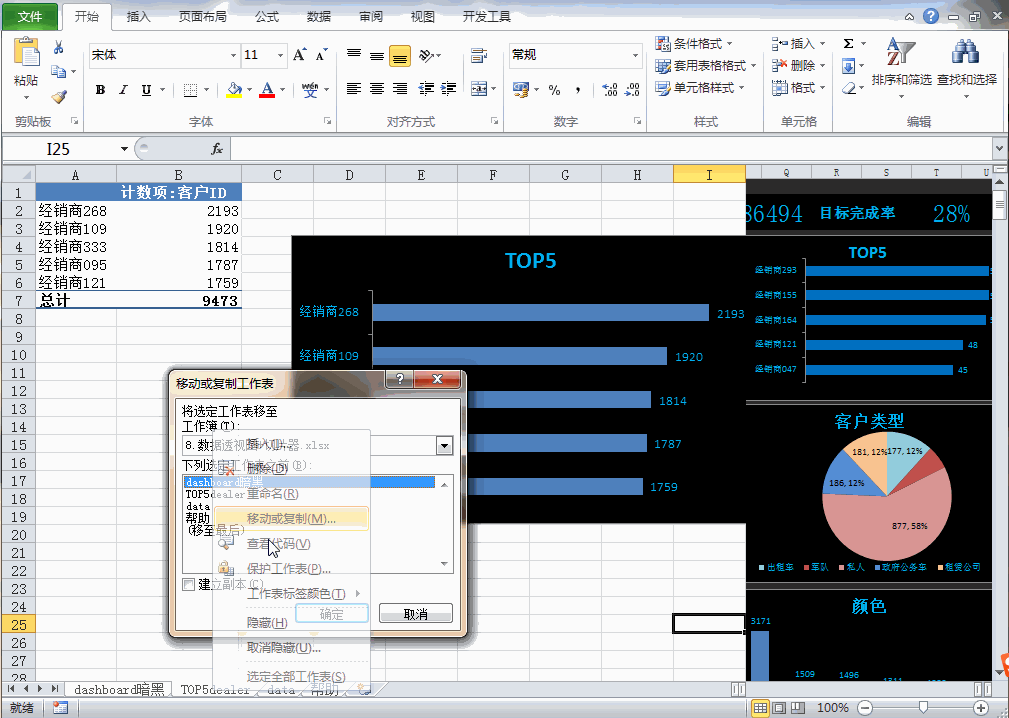Apply percent style format
This screenshot has height=718, width=1009.
[x=554, y=89]
